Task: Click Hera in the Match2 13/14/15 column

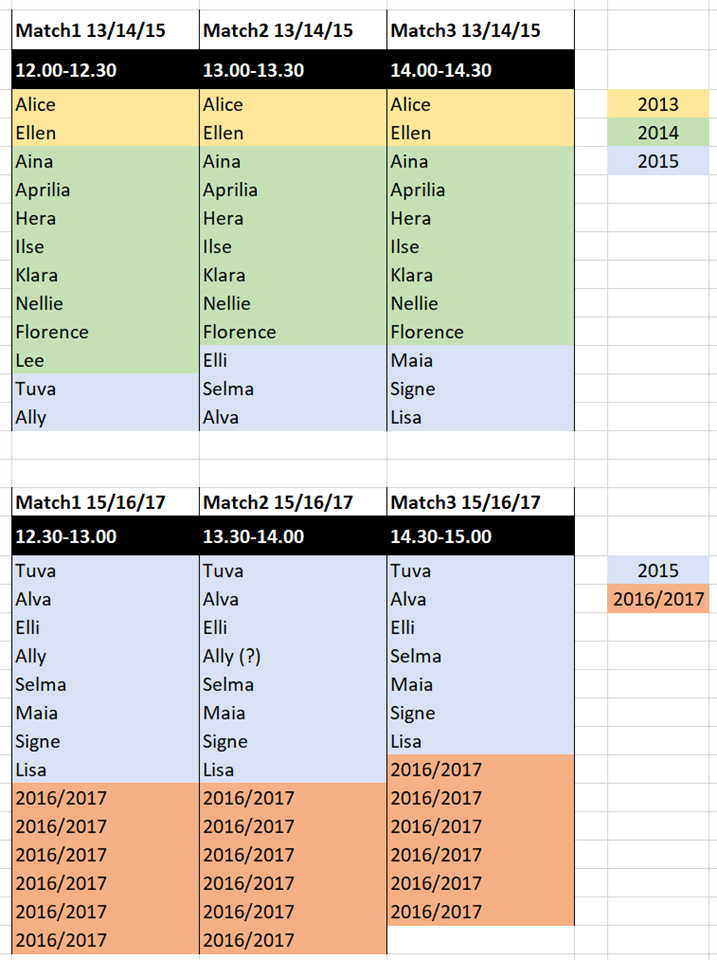Action: pyautogui.click(x=292, y=218)
